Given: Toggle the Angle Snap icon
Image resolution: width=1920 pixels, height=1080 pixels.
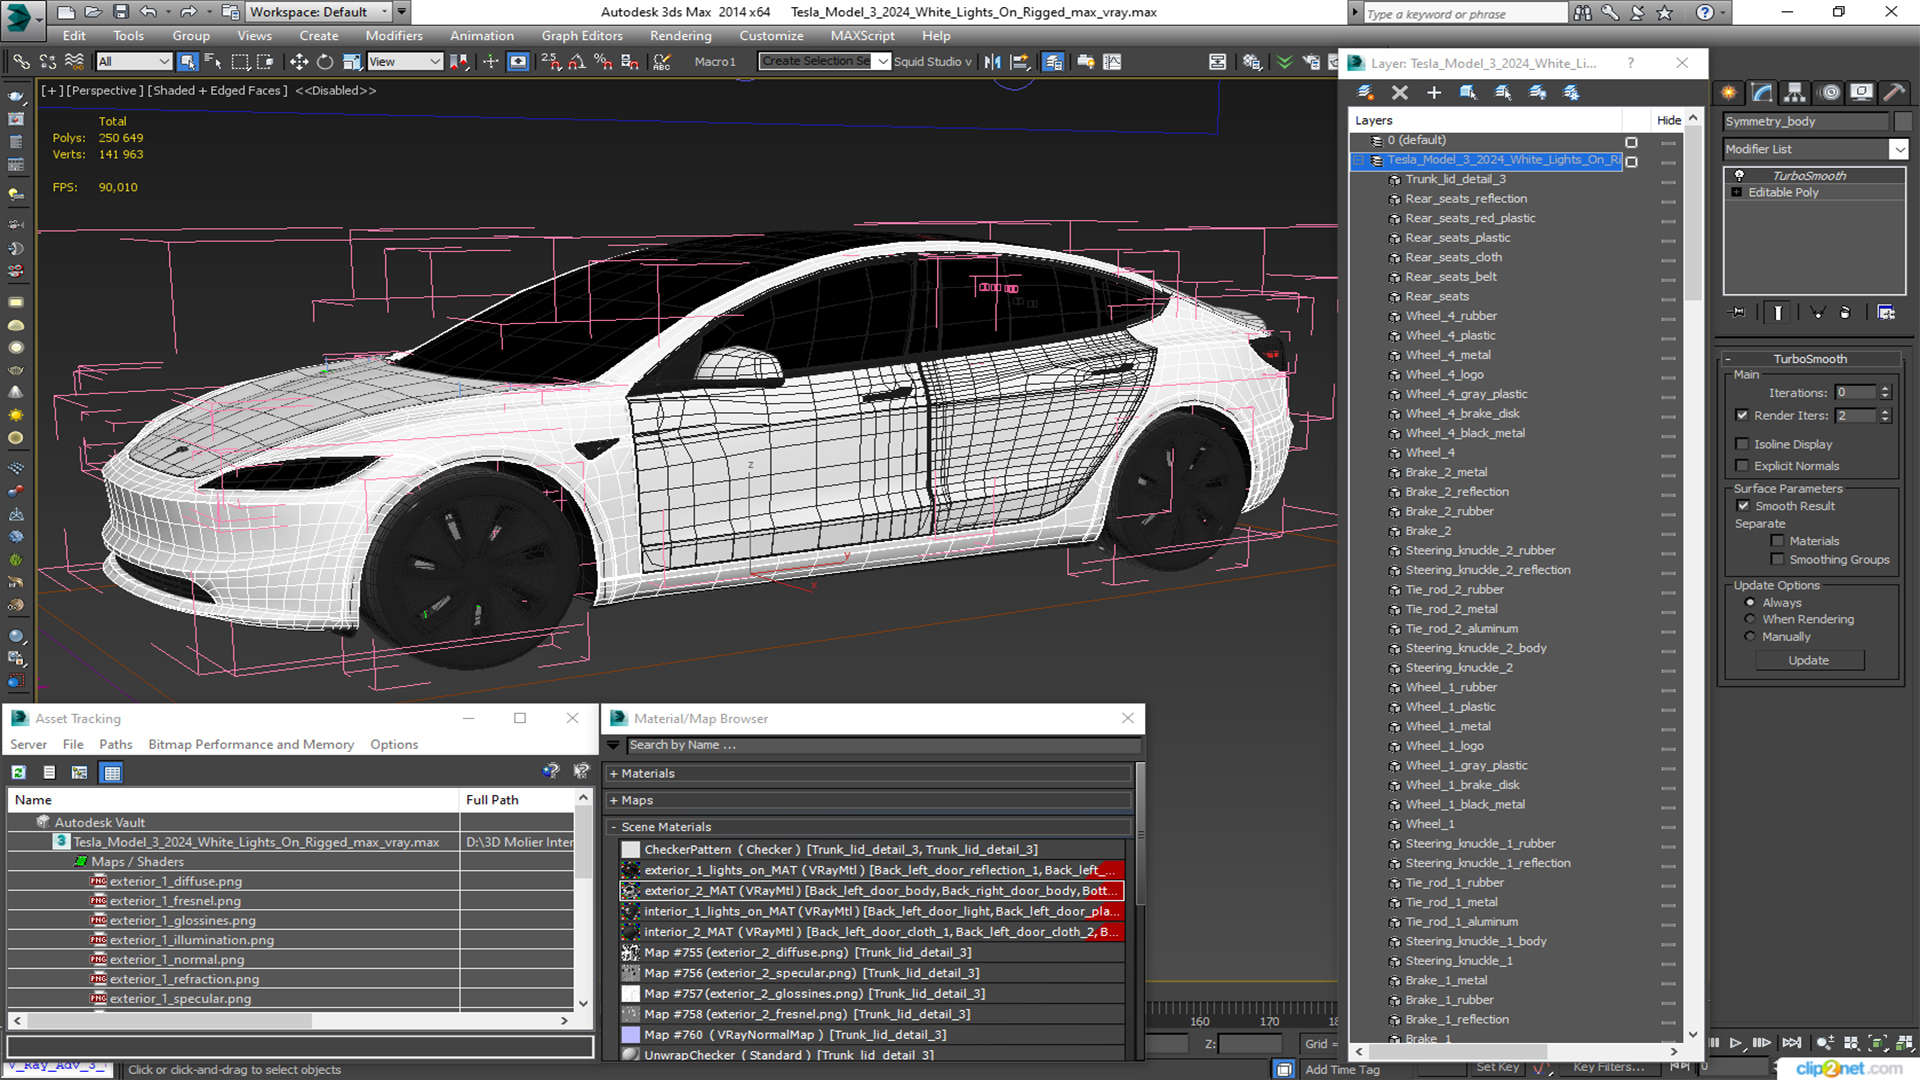Looking at the screenshot, I should (577, 62).
